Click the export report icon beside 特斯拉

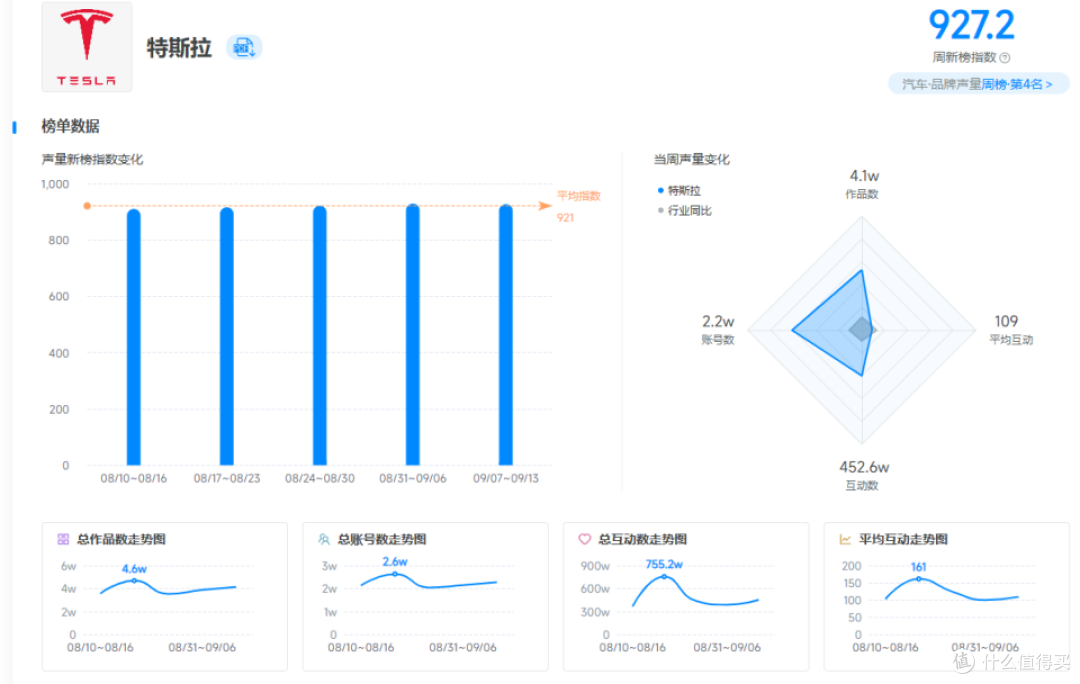click(x=244, y=48)
